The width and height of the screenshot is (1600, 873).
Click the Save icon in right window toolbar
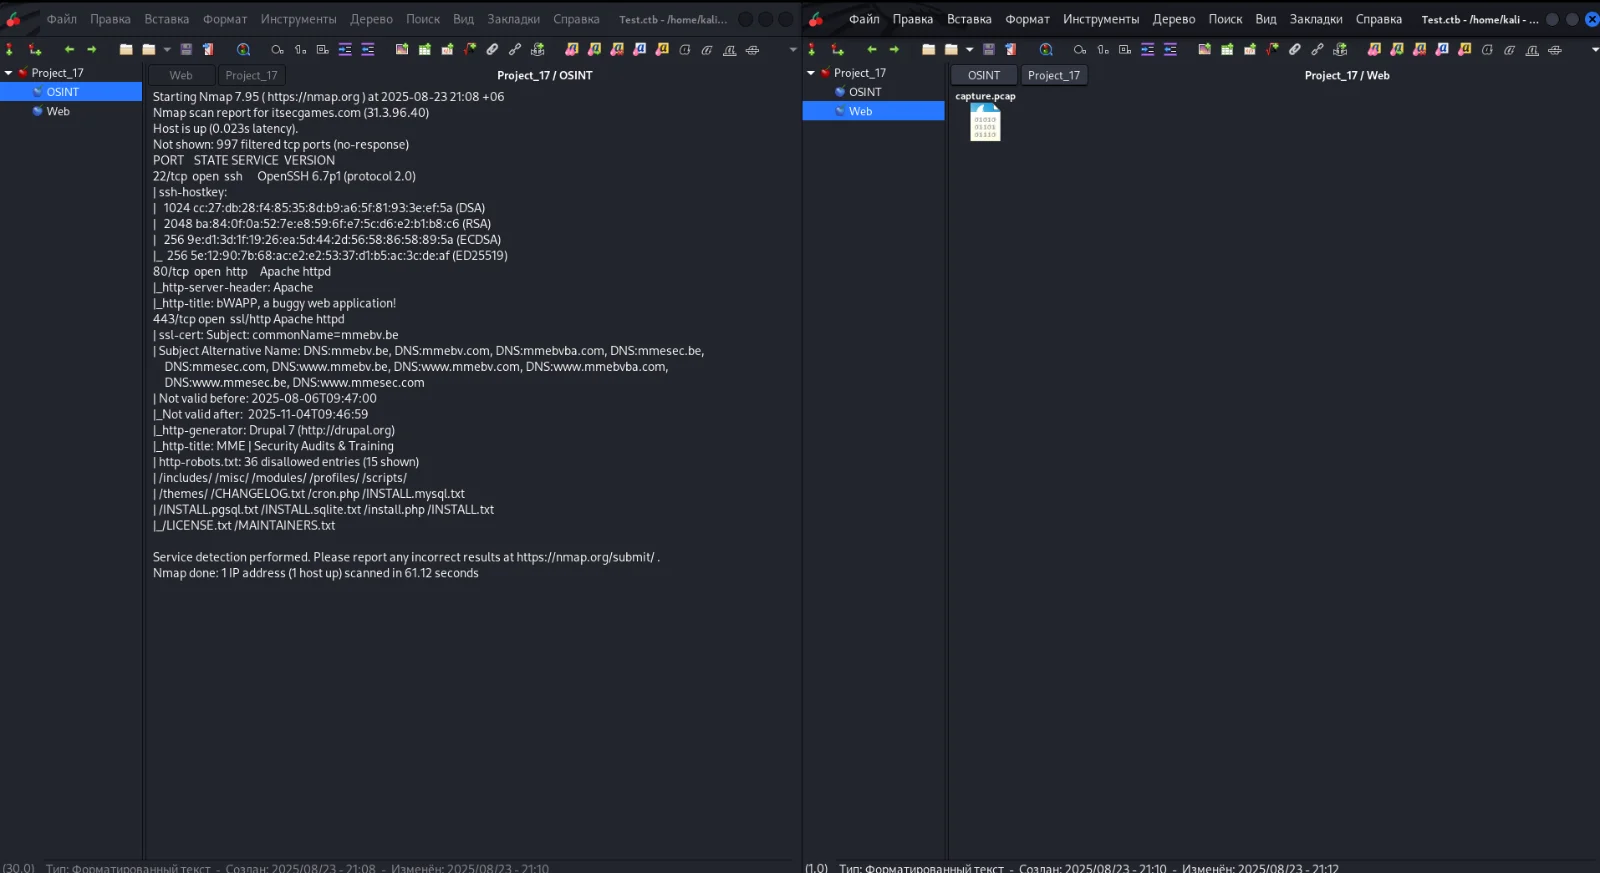[989, 49]
